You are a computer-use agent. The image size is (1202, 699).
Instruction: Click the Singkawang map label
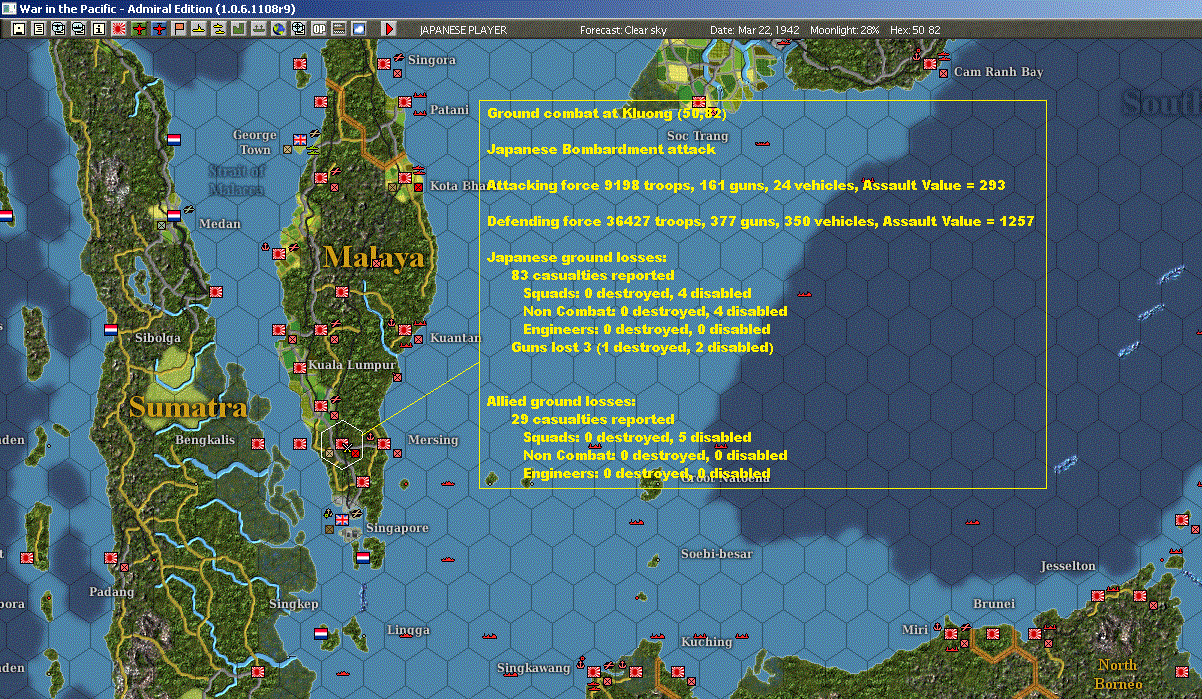pos(533,667)
